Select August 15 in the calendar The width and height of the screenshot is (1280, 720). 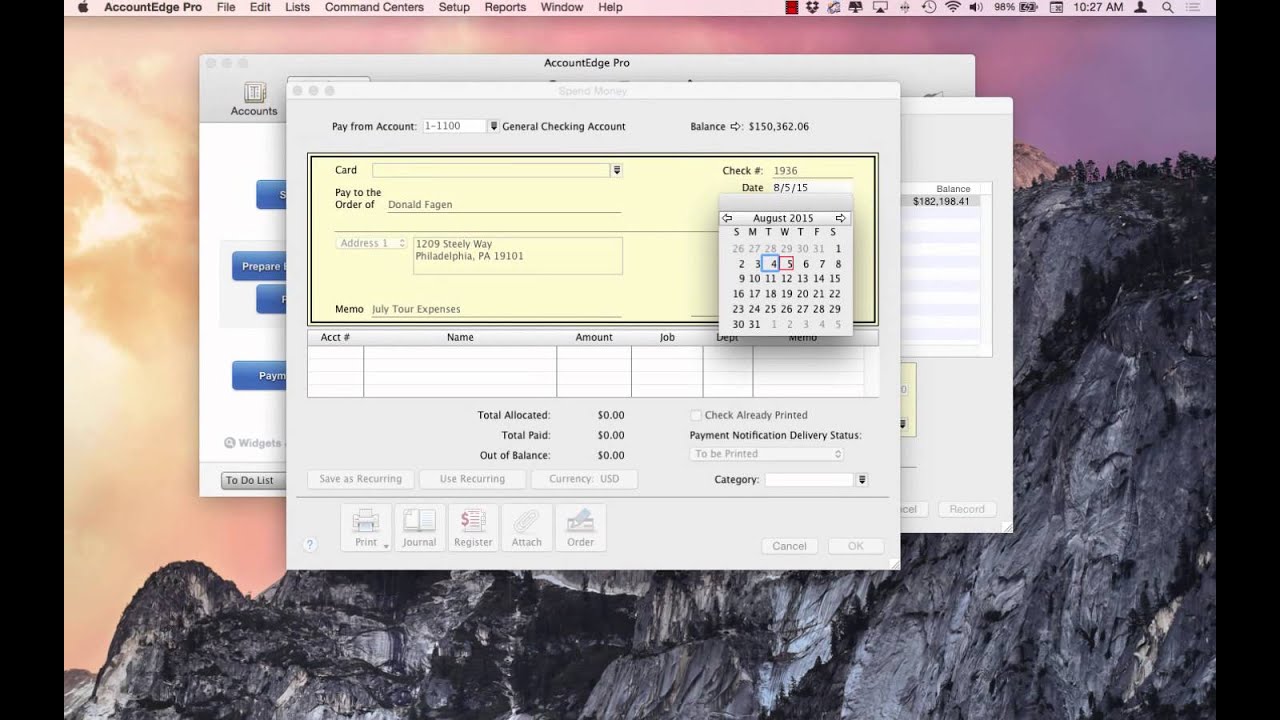[835, 279]
